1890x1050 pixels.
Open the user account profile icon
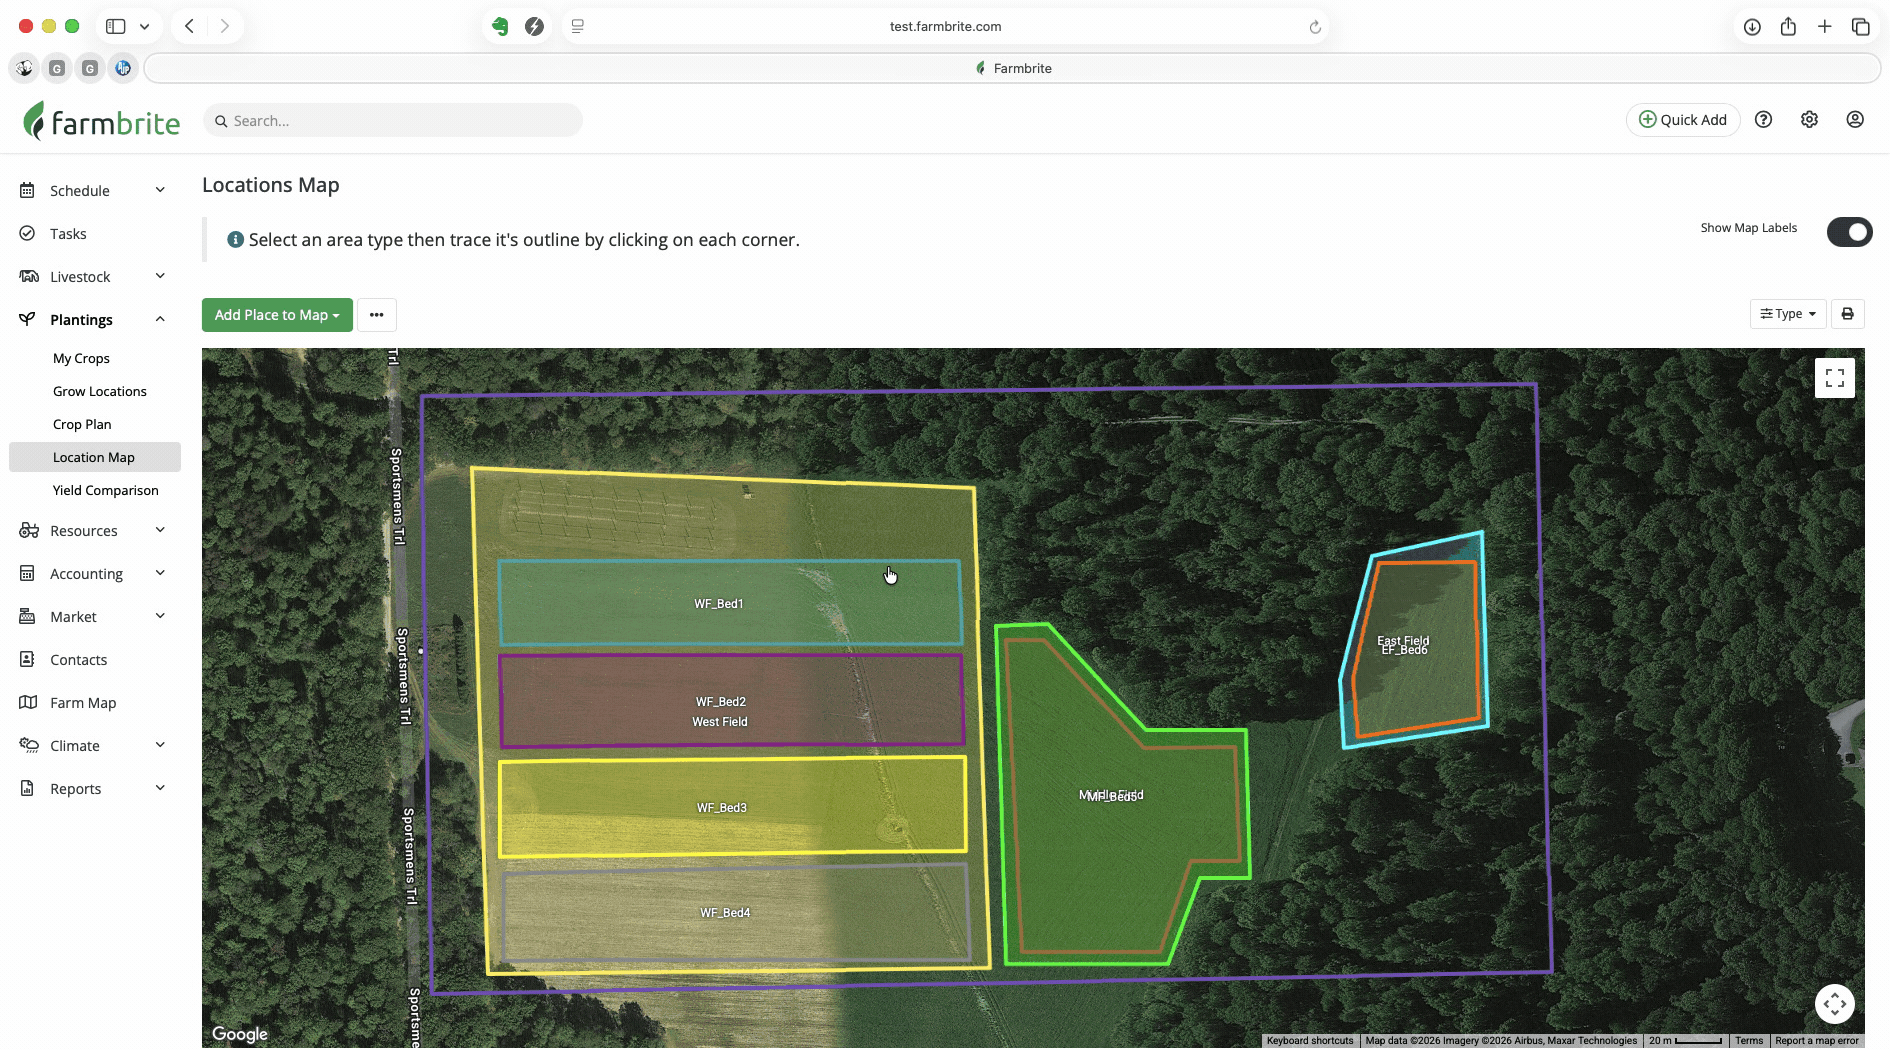[x=1855, y=120]
